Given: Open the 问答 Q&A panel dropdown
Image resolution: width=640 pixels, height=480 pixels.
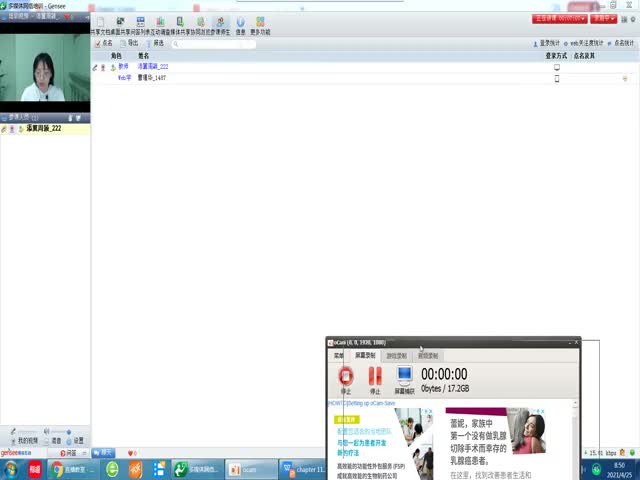Looking at the screenshot, I should 72,453.
